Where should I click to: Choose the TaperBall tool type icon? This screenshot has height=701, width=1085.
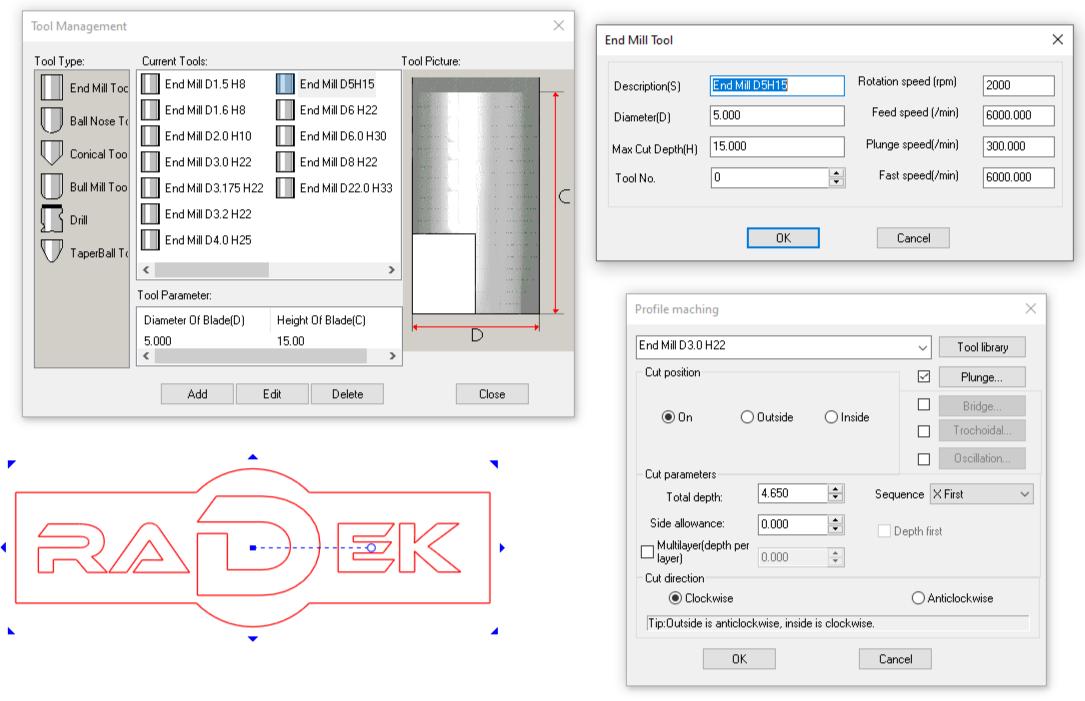point(51,252)
